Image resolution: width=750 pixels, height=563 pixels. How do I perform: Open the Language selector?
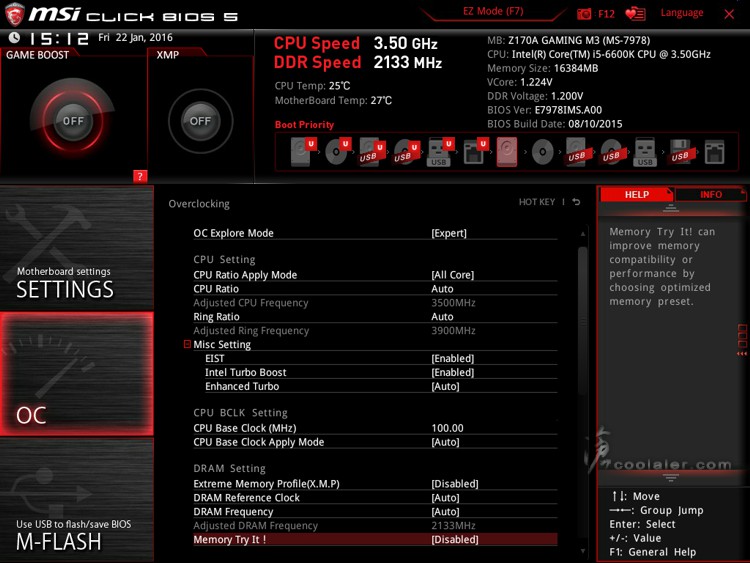[682, 13]
